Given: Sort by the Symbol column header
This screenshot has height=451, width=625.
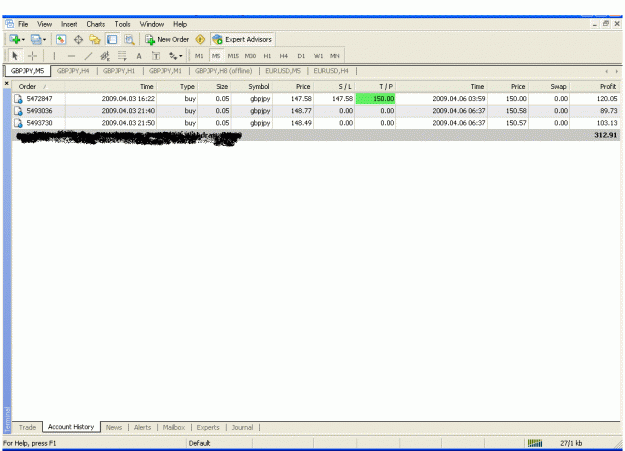Looking at the screenshot, I should 252,87.
